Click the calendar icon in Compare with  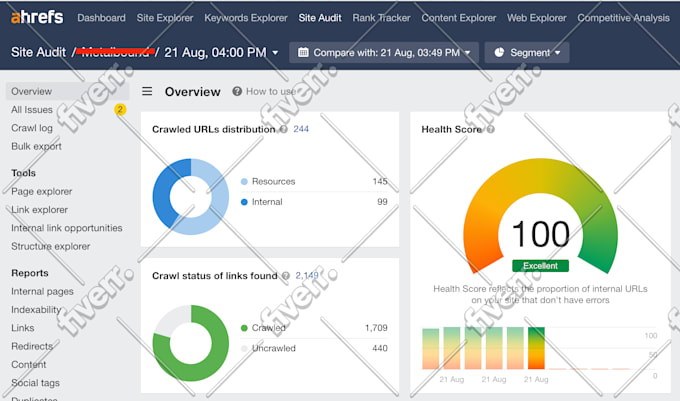coord(303,52)
